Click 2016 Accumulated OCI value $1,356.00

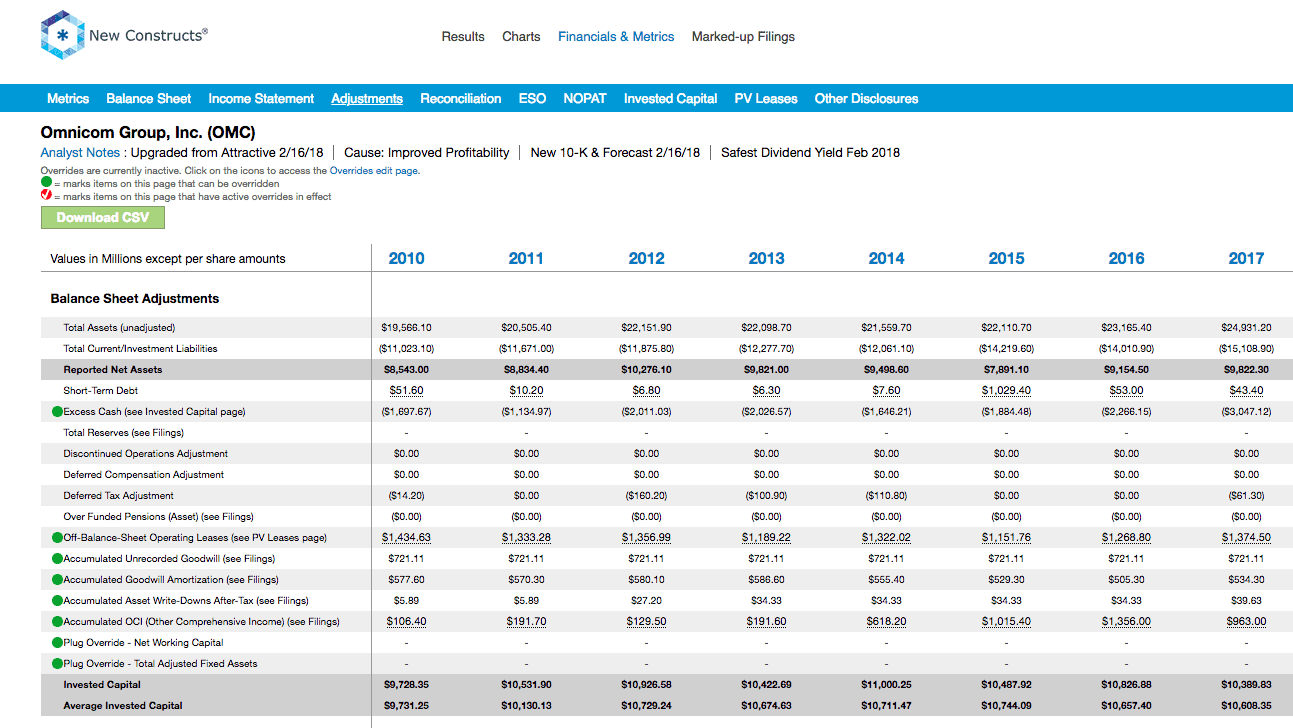(1126, 622)
